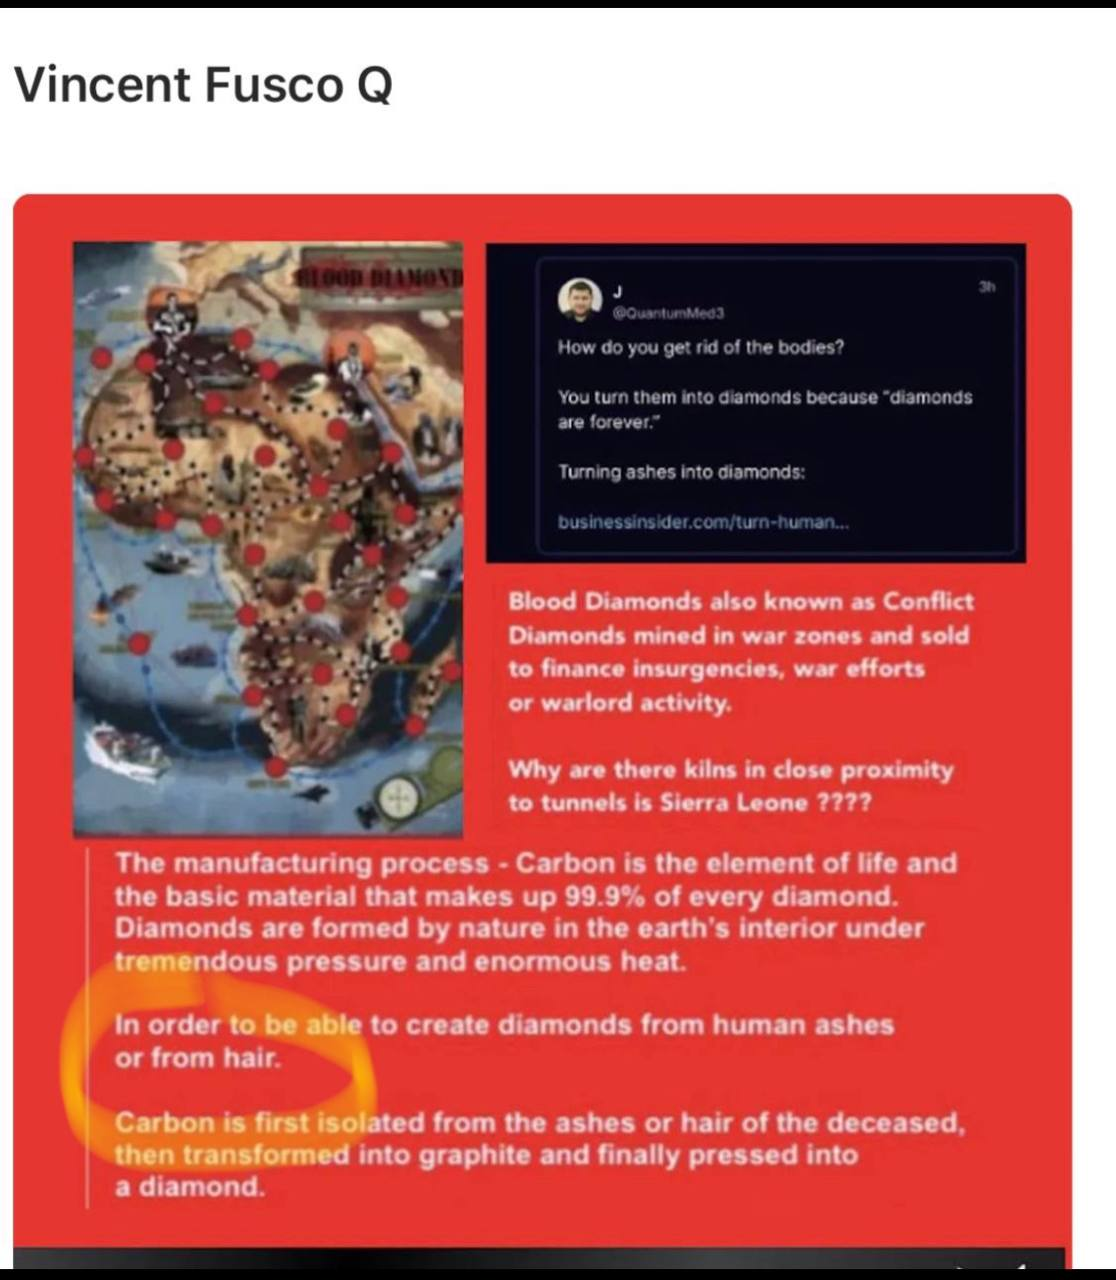
Task: Click the 'Turning ashes into diamonds:' line
Action: [682, 471]
